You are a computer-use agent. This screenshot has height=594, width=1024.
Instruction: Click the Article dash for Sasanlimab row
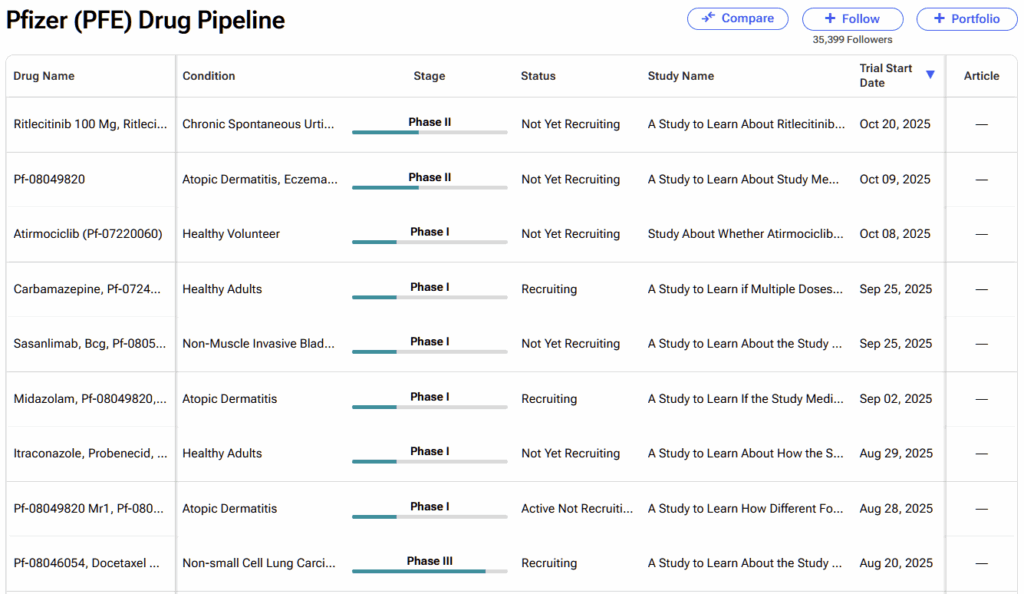coord(981,344)
